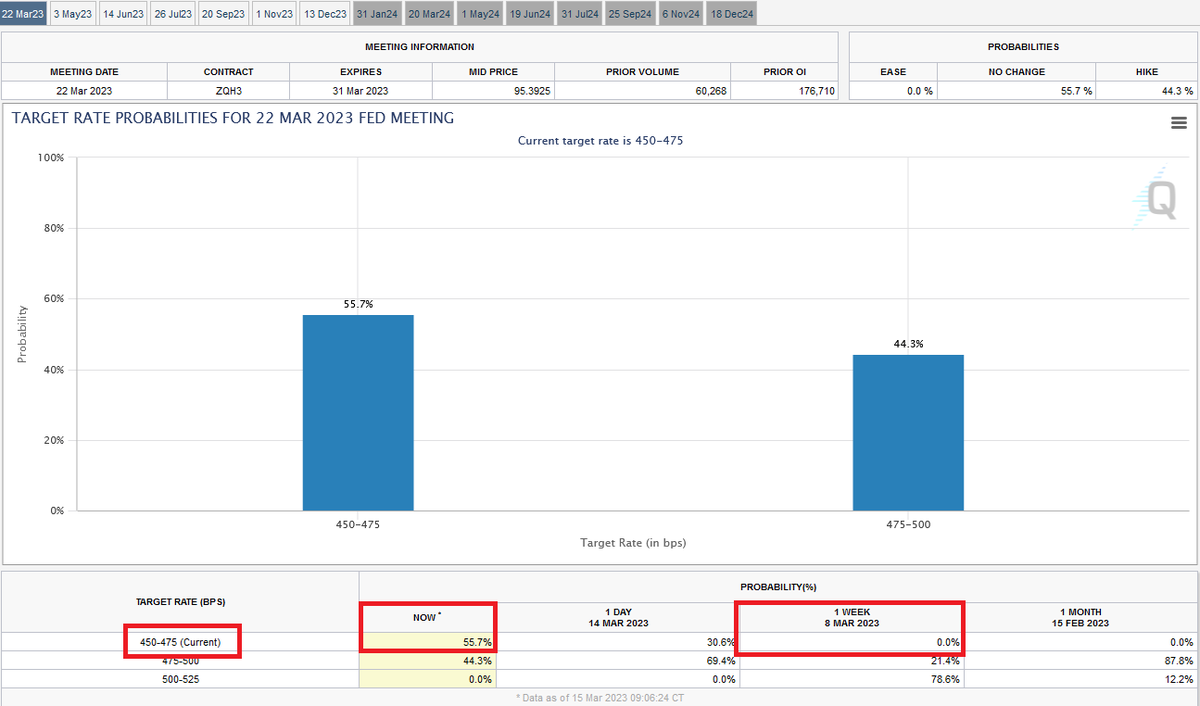This screenshot has width=1200, height=706.
Task: Click the 475-500 blue probability bar
Action: click(908, 433)
